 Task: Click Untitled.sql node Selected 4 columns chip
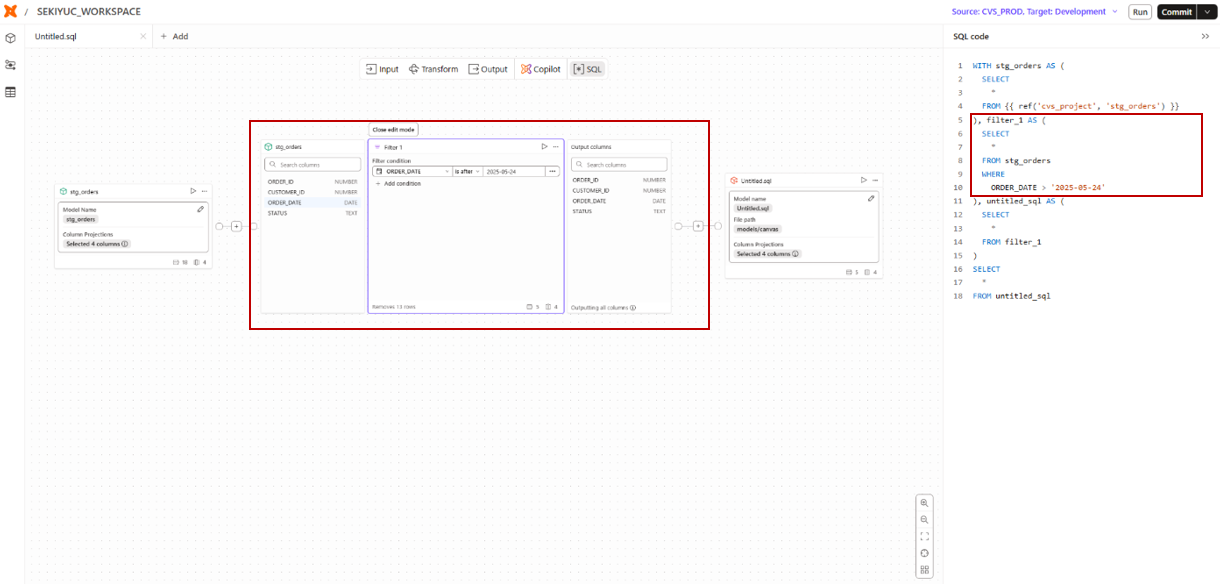point(768,254)
